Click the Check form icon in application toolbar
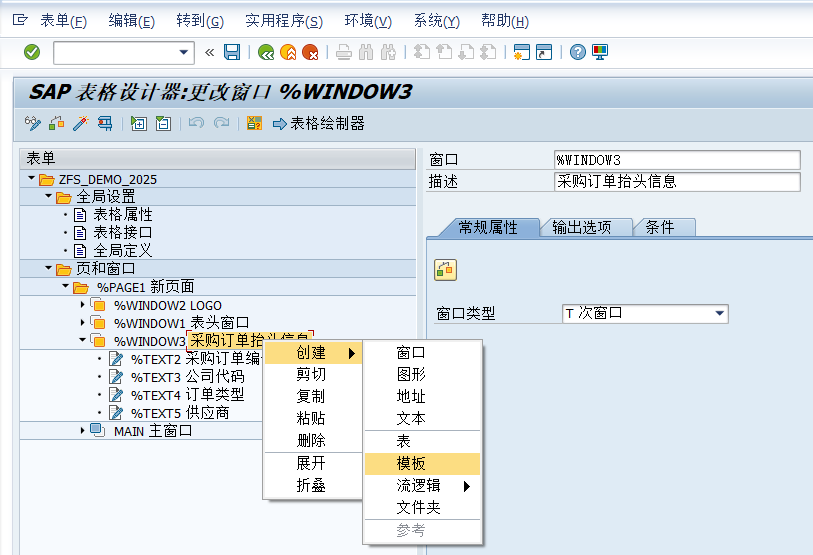Viewport: 813px width, 555px height. pyautogui.click(x=57, y=123)
